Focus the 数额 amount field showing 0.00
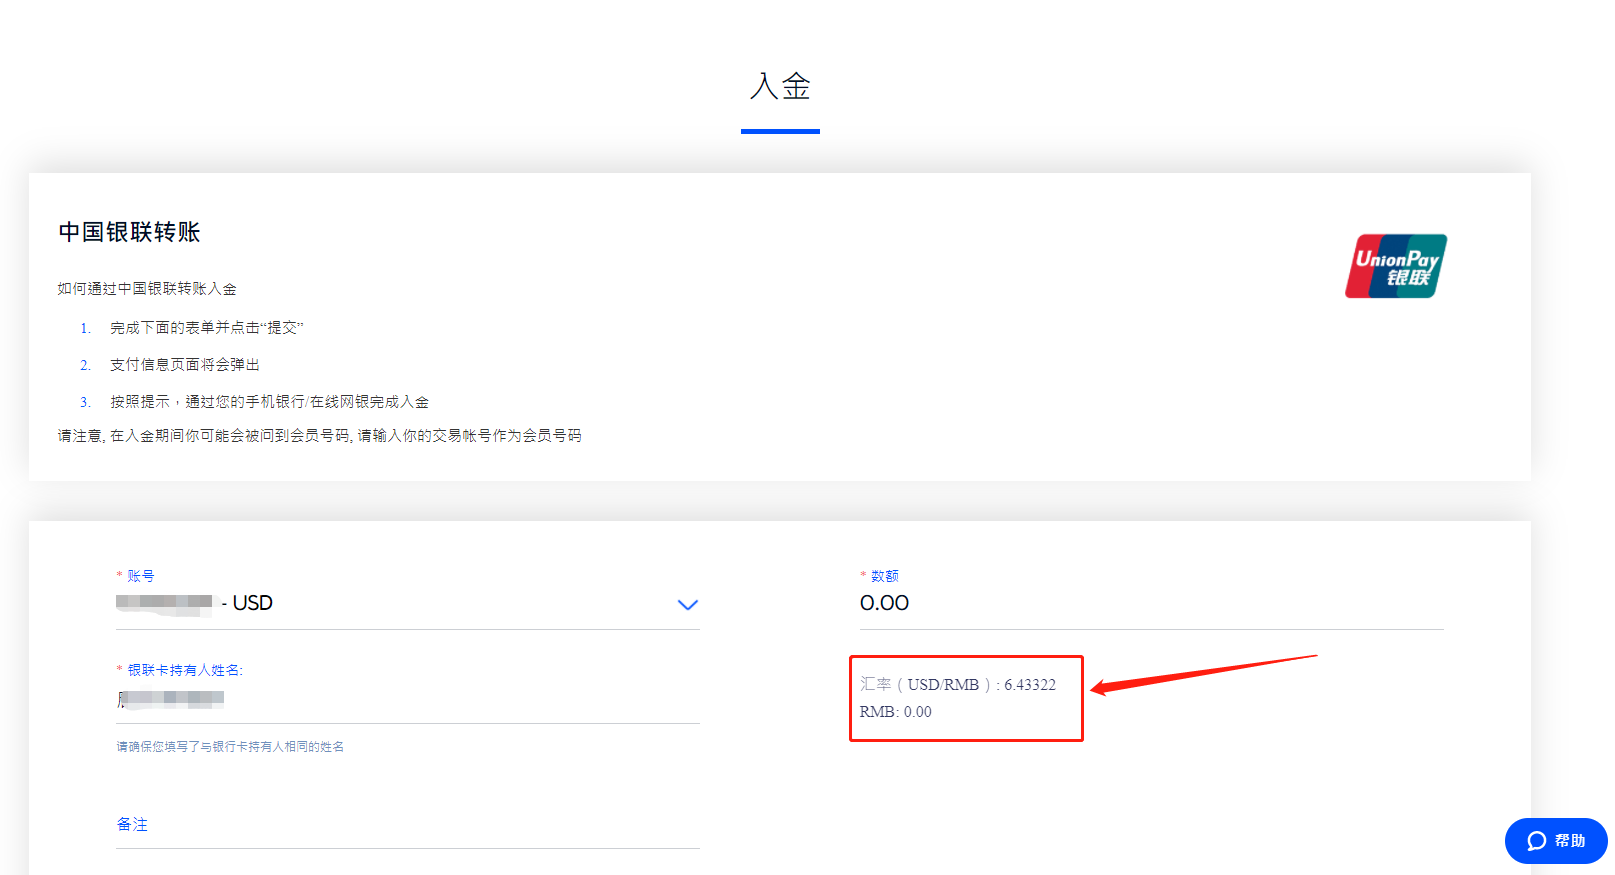Image resolution: width=1615 pixels, height=875 pixels. click(1150, 603)
